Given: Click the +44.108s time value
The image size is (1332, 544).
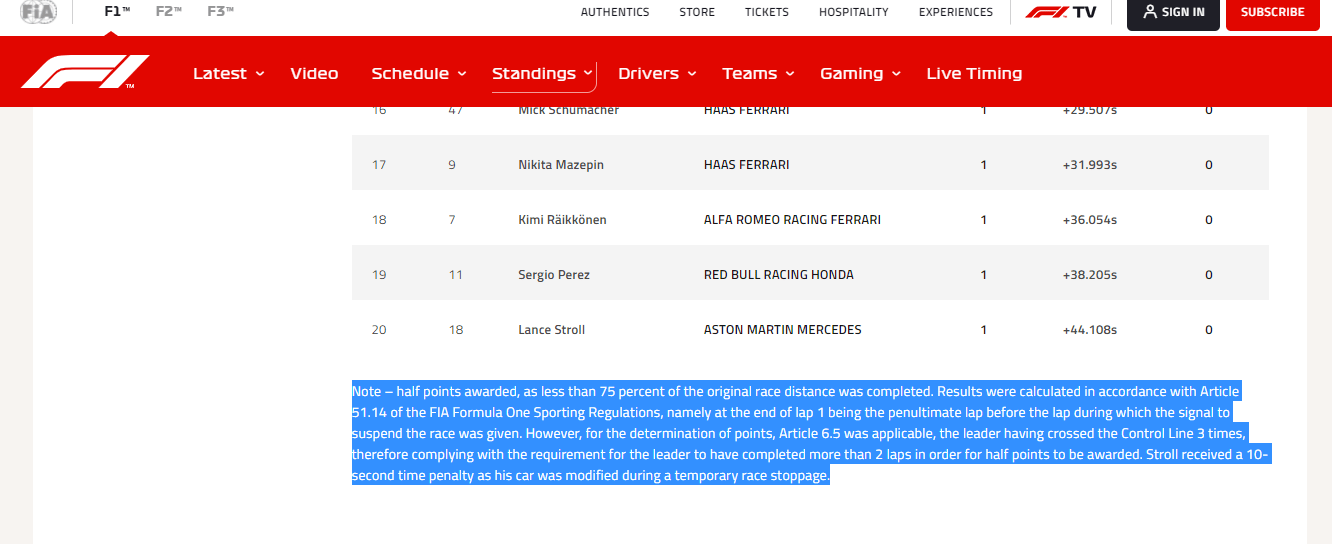Looking at the screenshot, I should click(1089, 330).
